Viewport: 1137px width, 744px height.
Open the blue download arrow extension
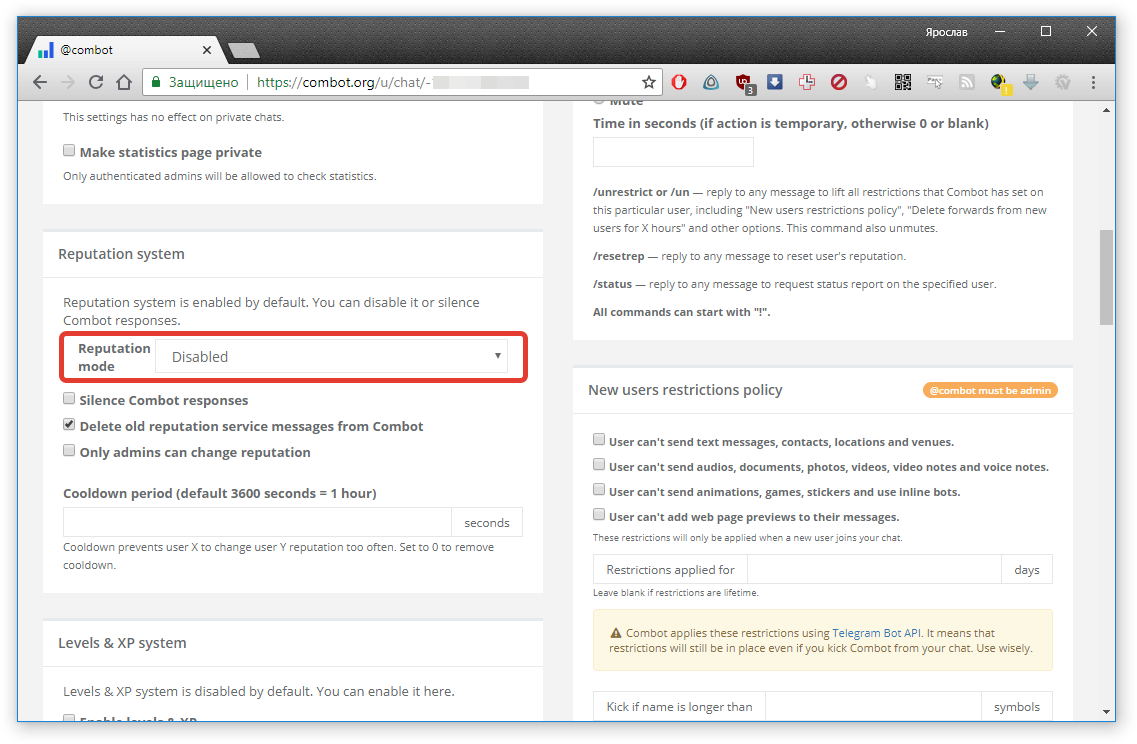(x=774, y=82)
